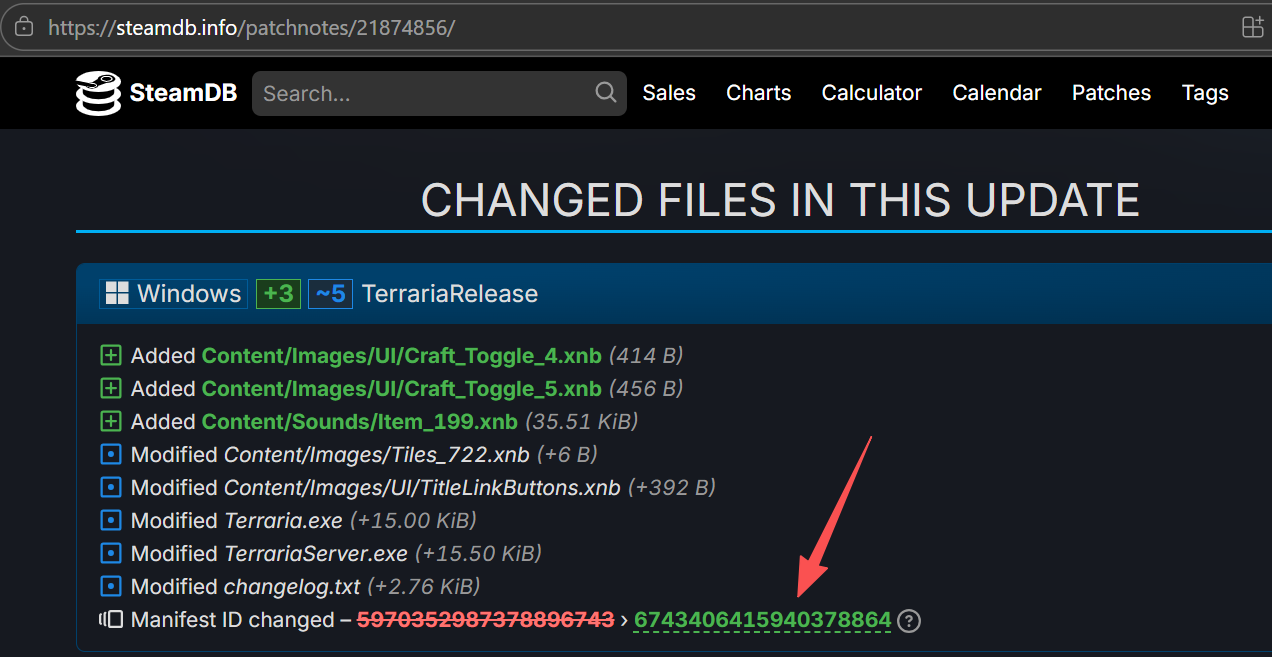The height and width of the screenshot is (657, 1272).
Task: Click the SteamDB logo icon
Action: pyautogui.click(x=98, y=93)
